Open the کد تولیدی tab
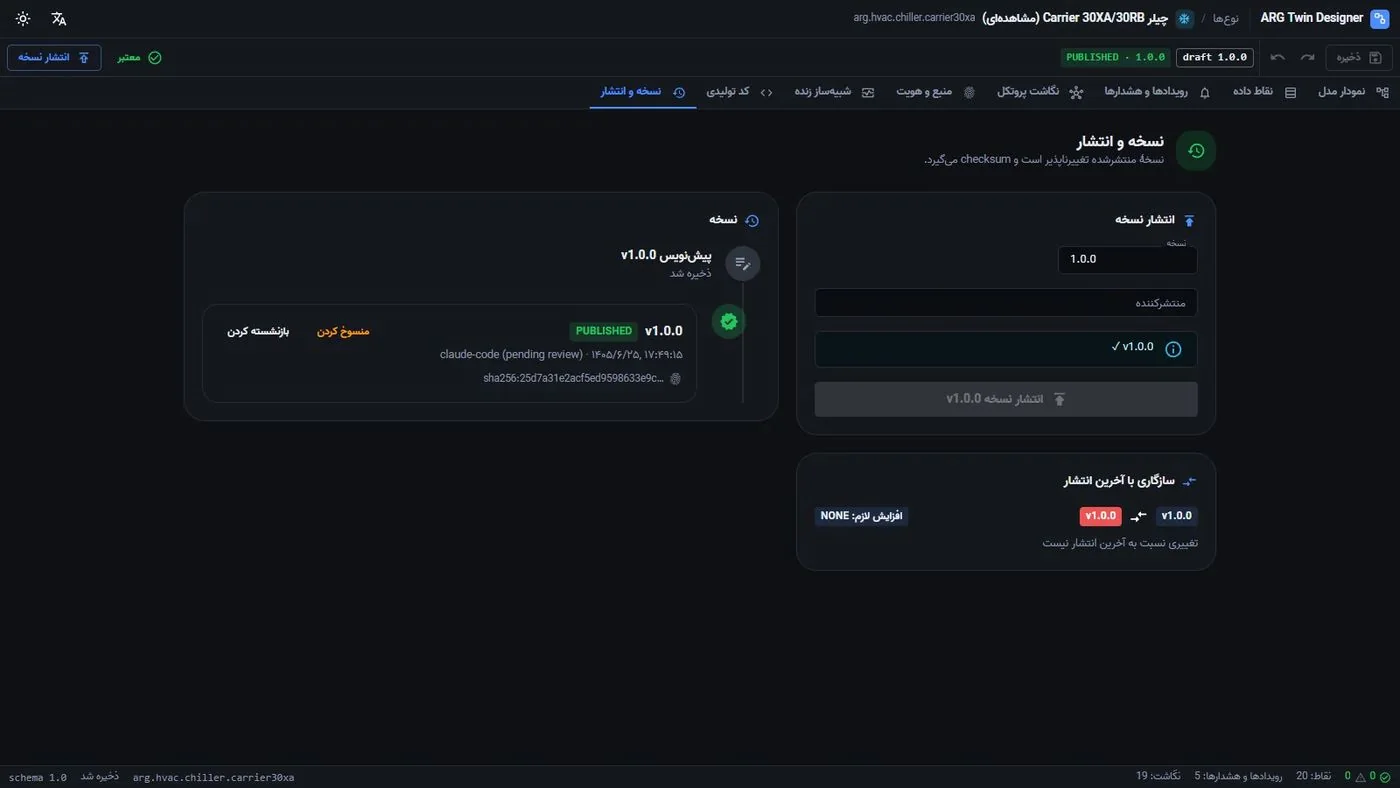The width and height of the screenshot is (1400, 788). (740, 92)
